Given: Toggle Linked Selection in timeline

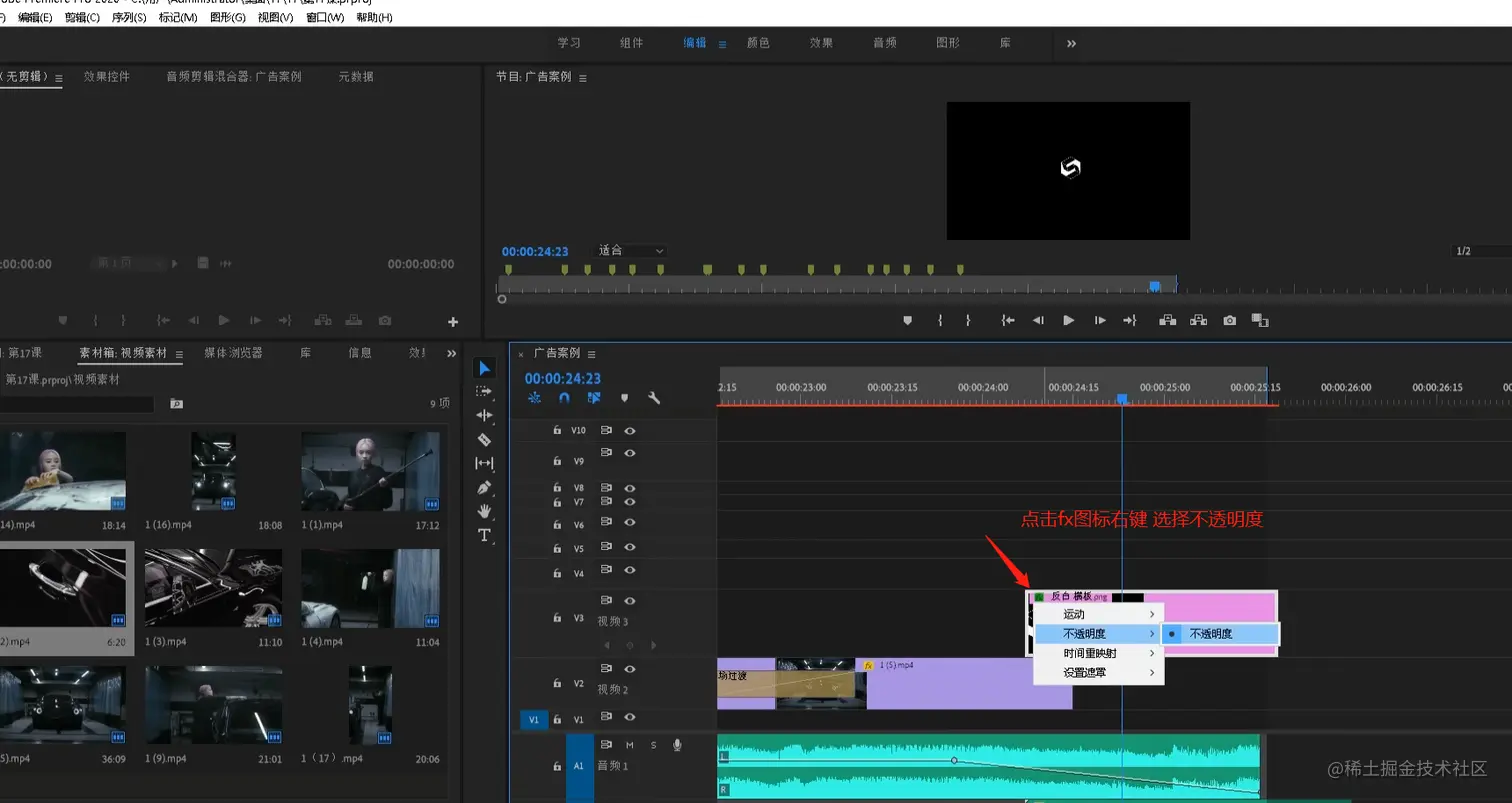Looking at the screenshot, I should 594,398.
